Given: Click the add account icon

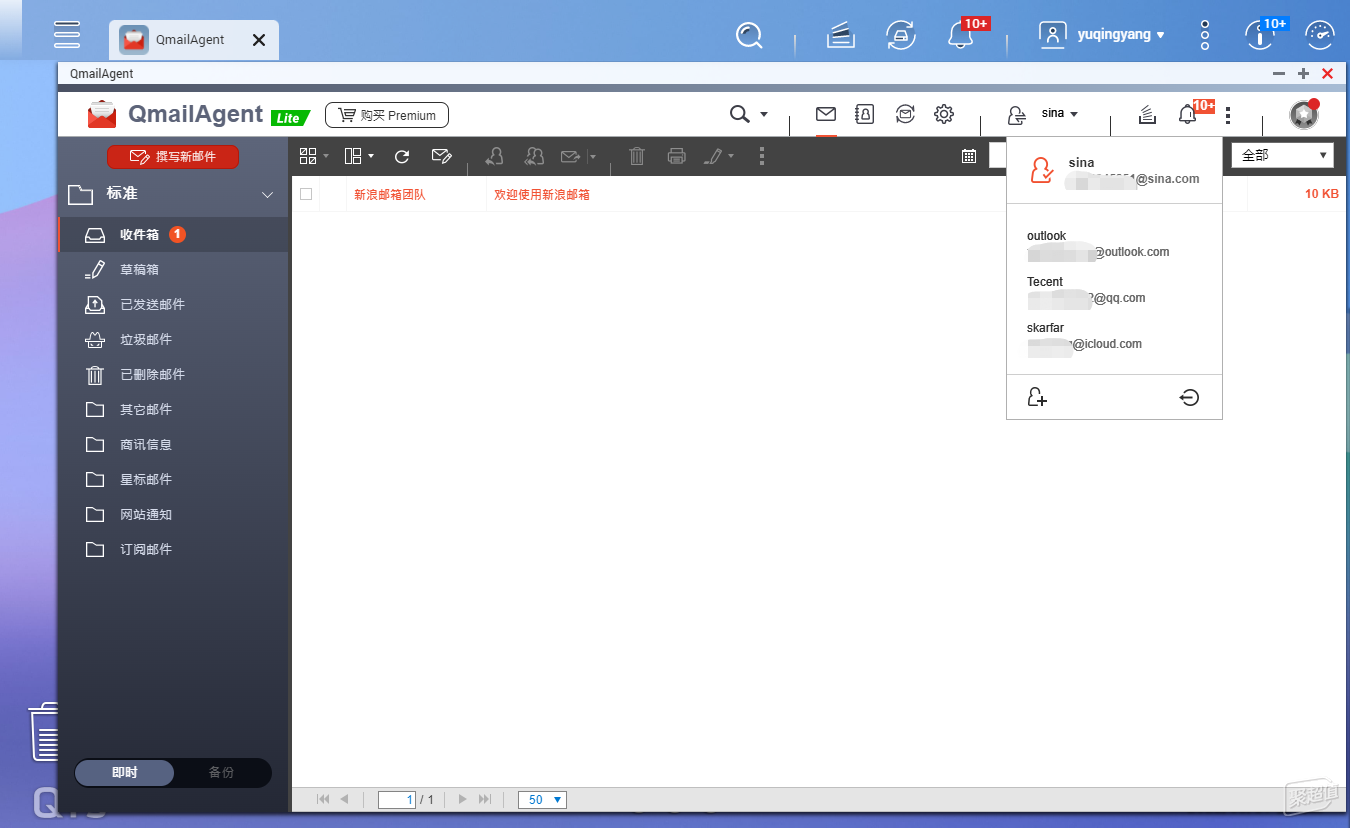Looking at the screenshot, I should click(x=1037, y=397).
